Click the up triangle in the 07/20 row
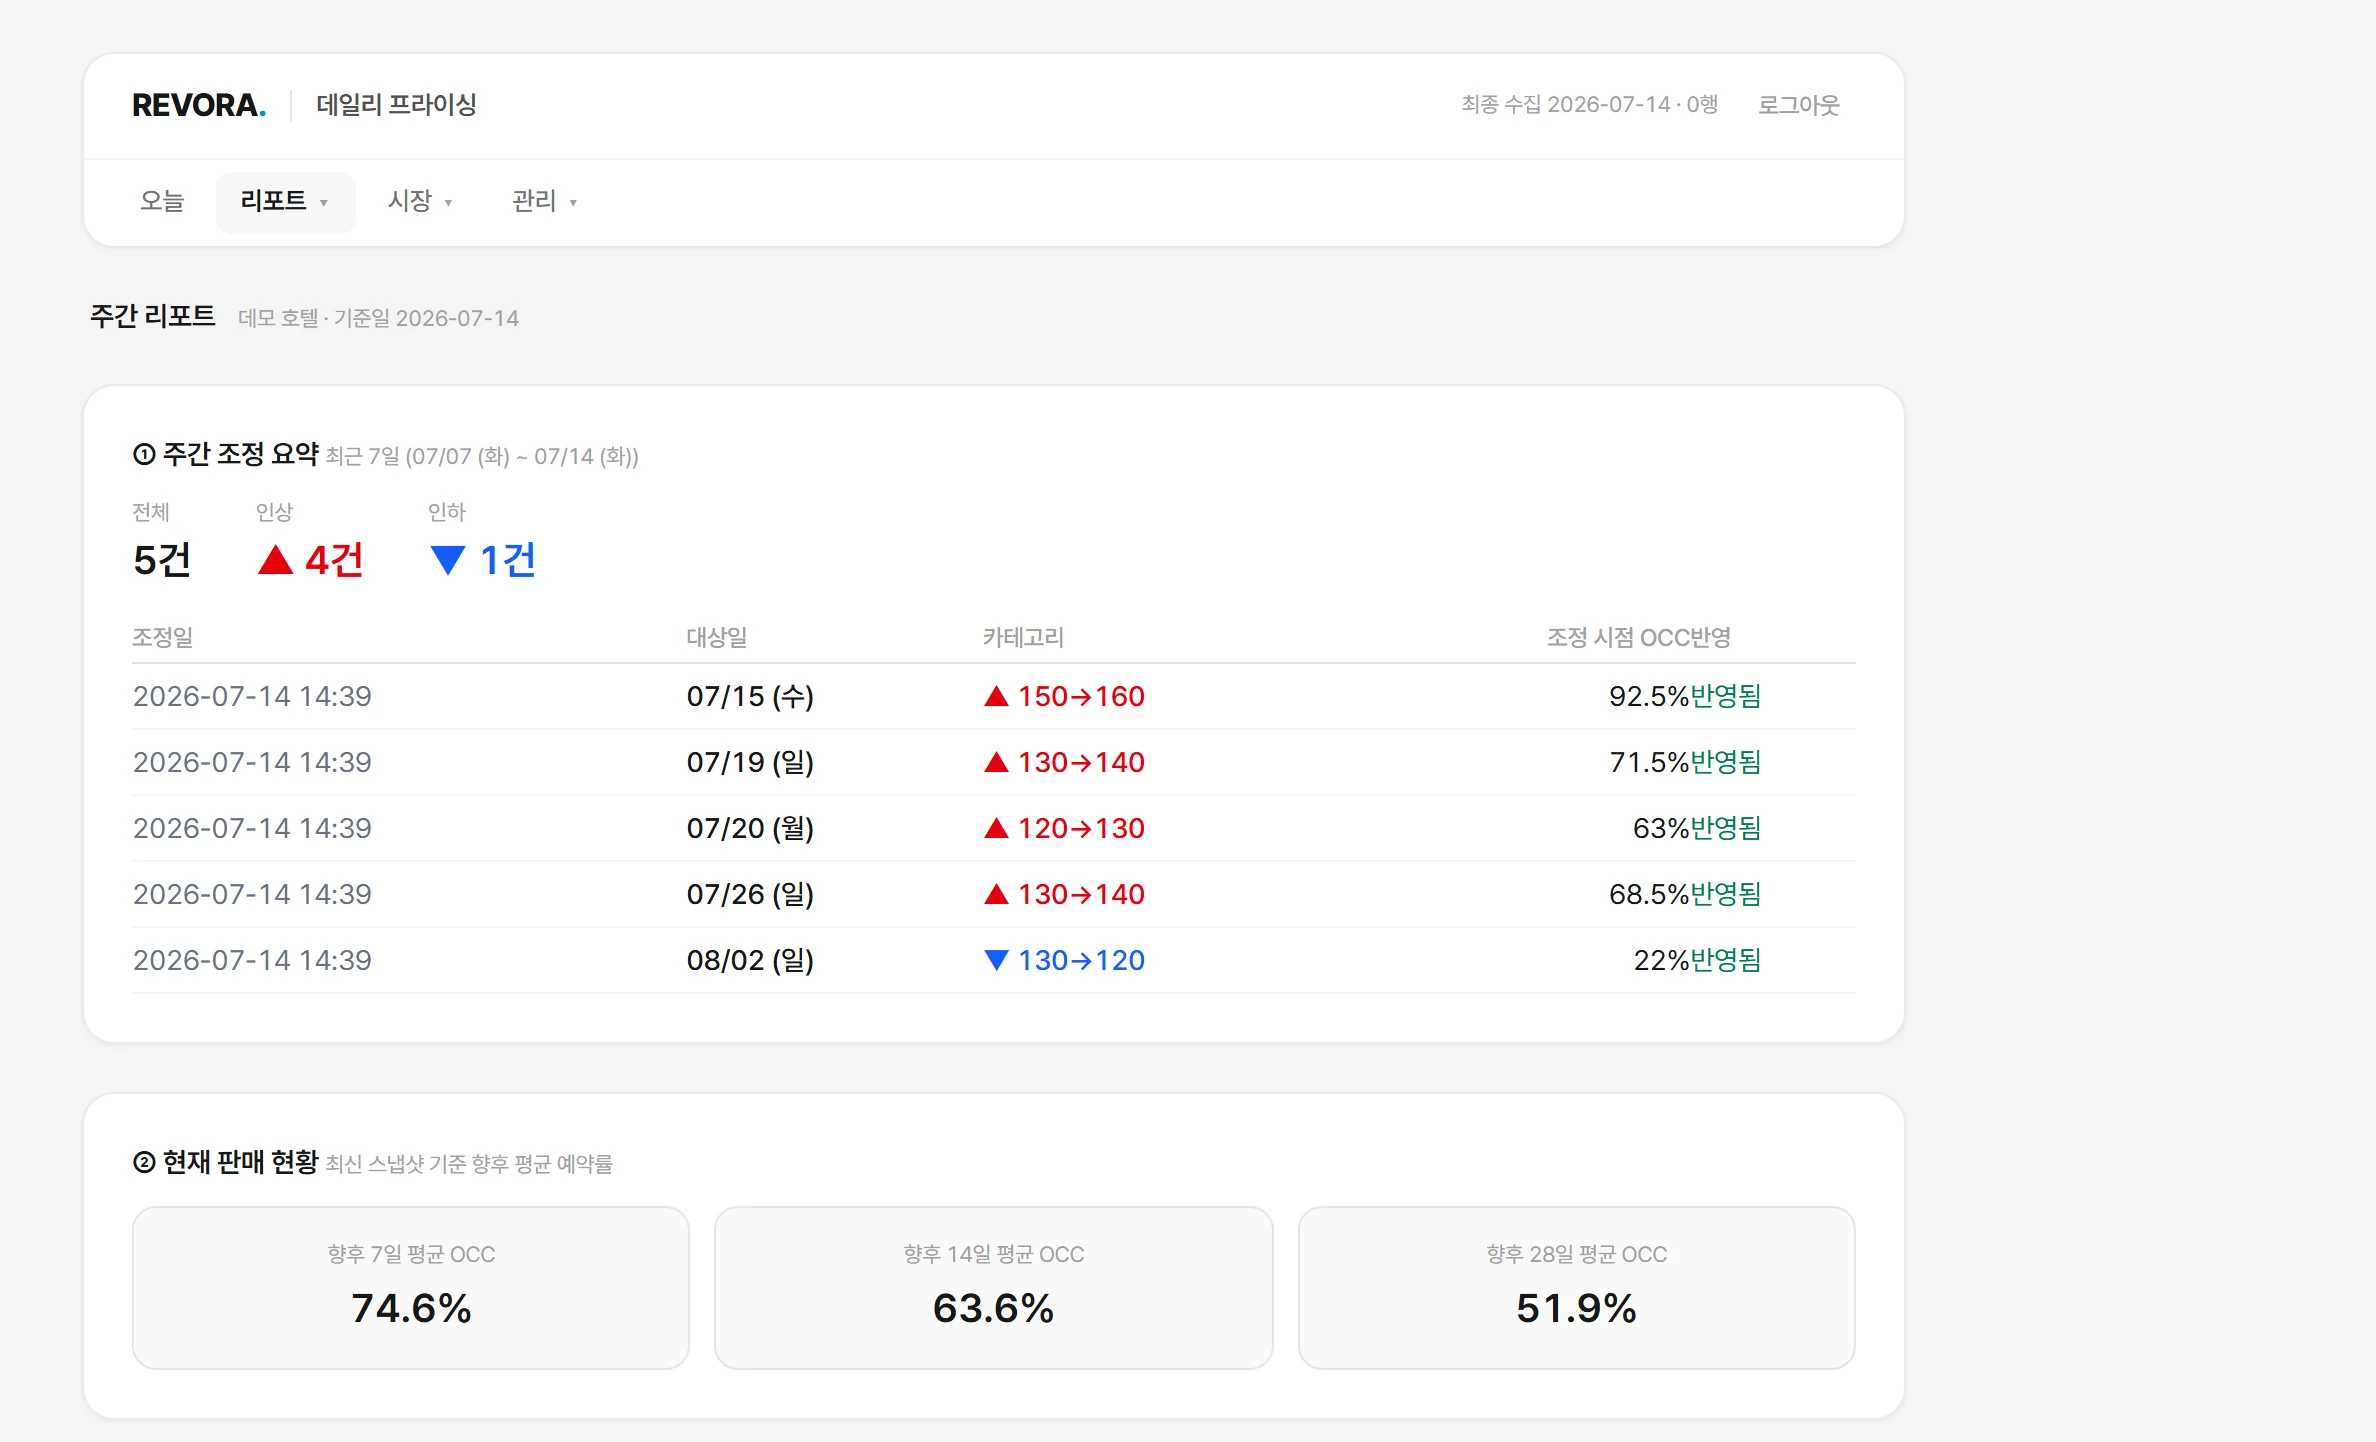The height and width of the screenshot is (1442, 2376). (x=996, y=828)
